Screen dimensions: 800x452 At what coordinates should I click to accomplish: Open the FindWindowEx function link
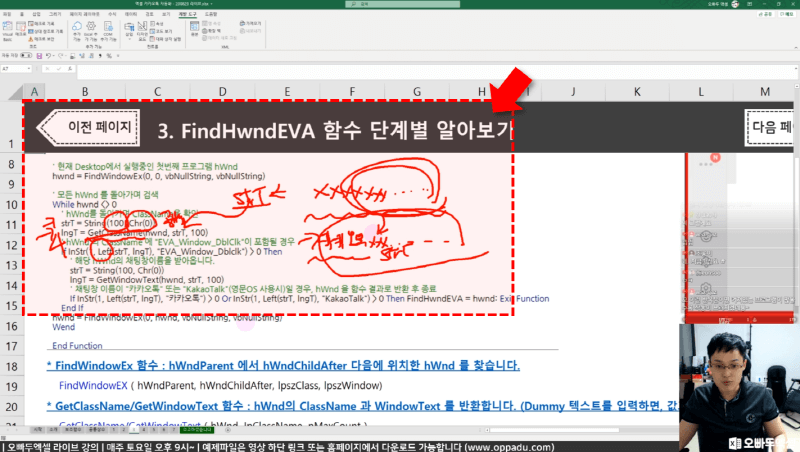283,366
